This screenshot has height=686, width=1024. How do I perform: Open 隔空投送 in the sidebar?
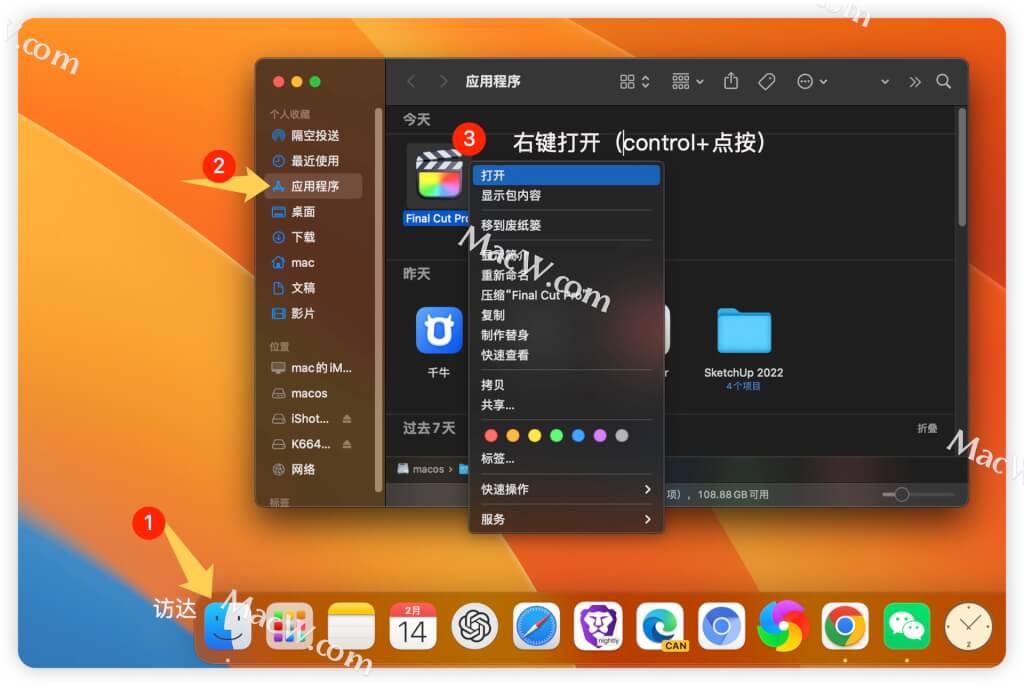314,135
